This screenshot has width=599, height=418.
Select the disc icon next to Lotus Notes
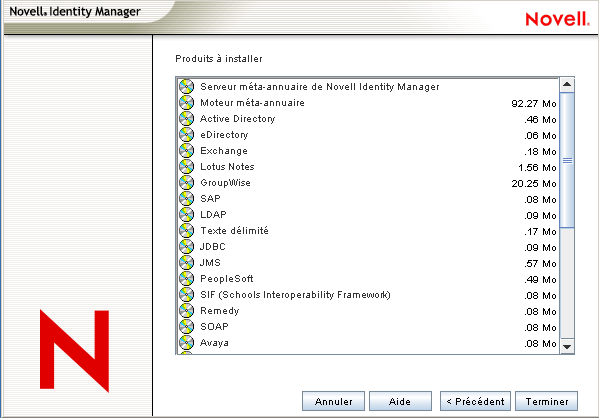tap(186, 167)
